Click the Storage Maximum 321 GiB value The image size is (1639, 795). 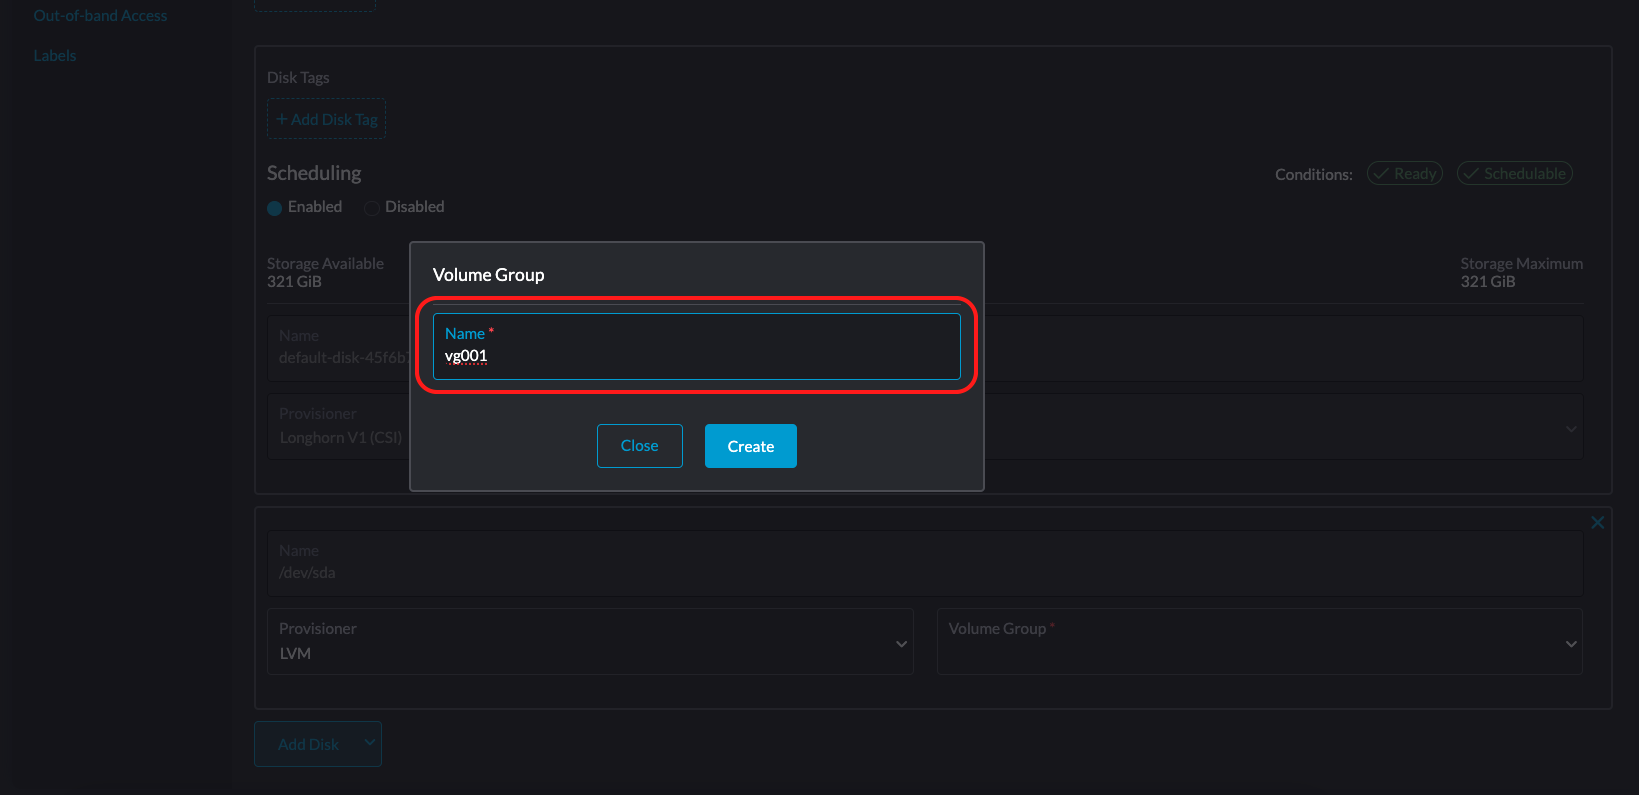[1487, 282]
